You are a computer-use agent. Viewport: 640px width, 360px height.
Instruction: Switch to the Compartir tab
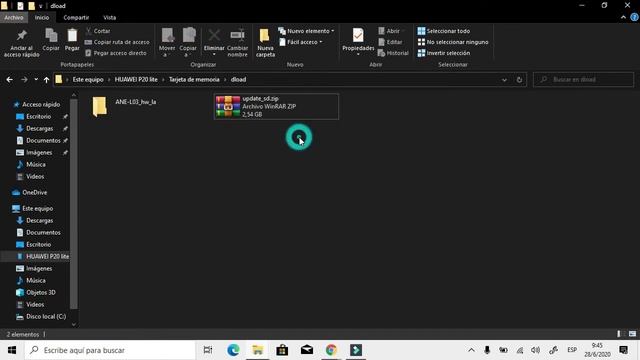tap(76, 18)
